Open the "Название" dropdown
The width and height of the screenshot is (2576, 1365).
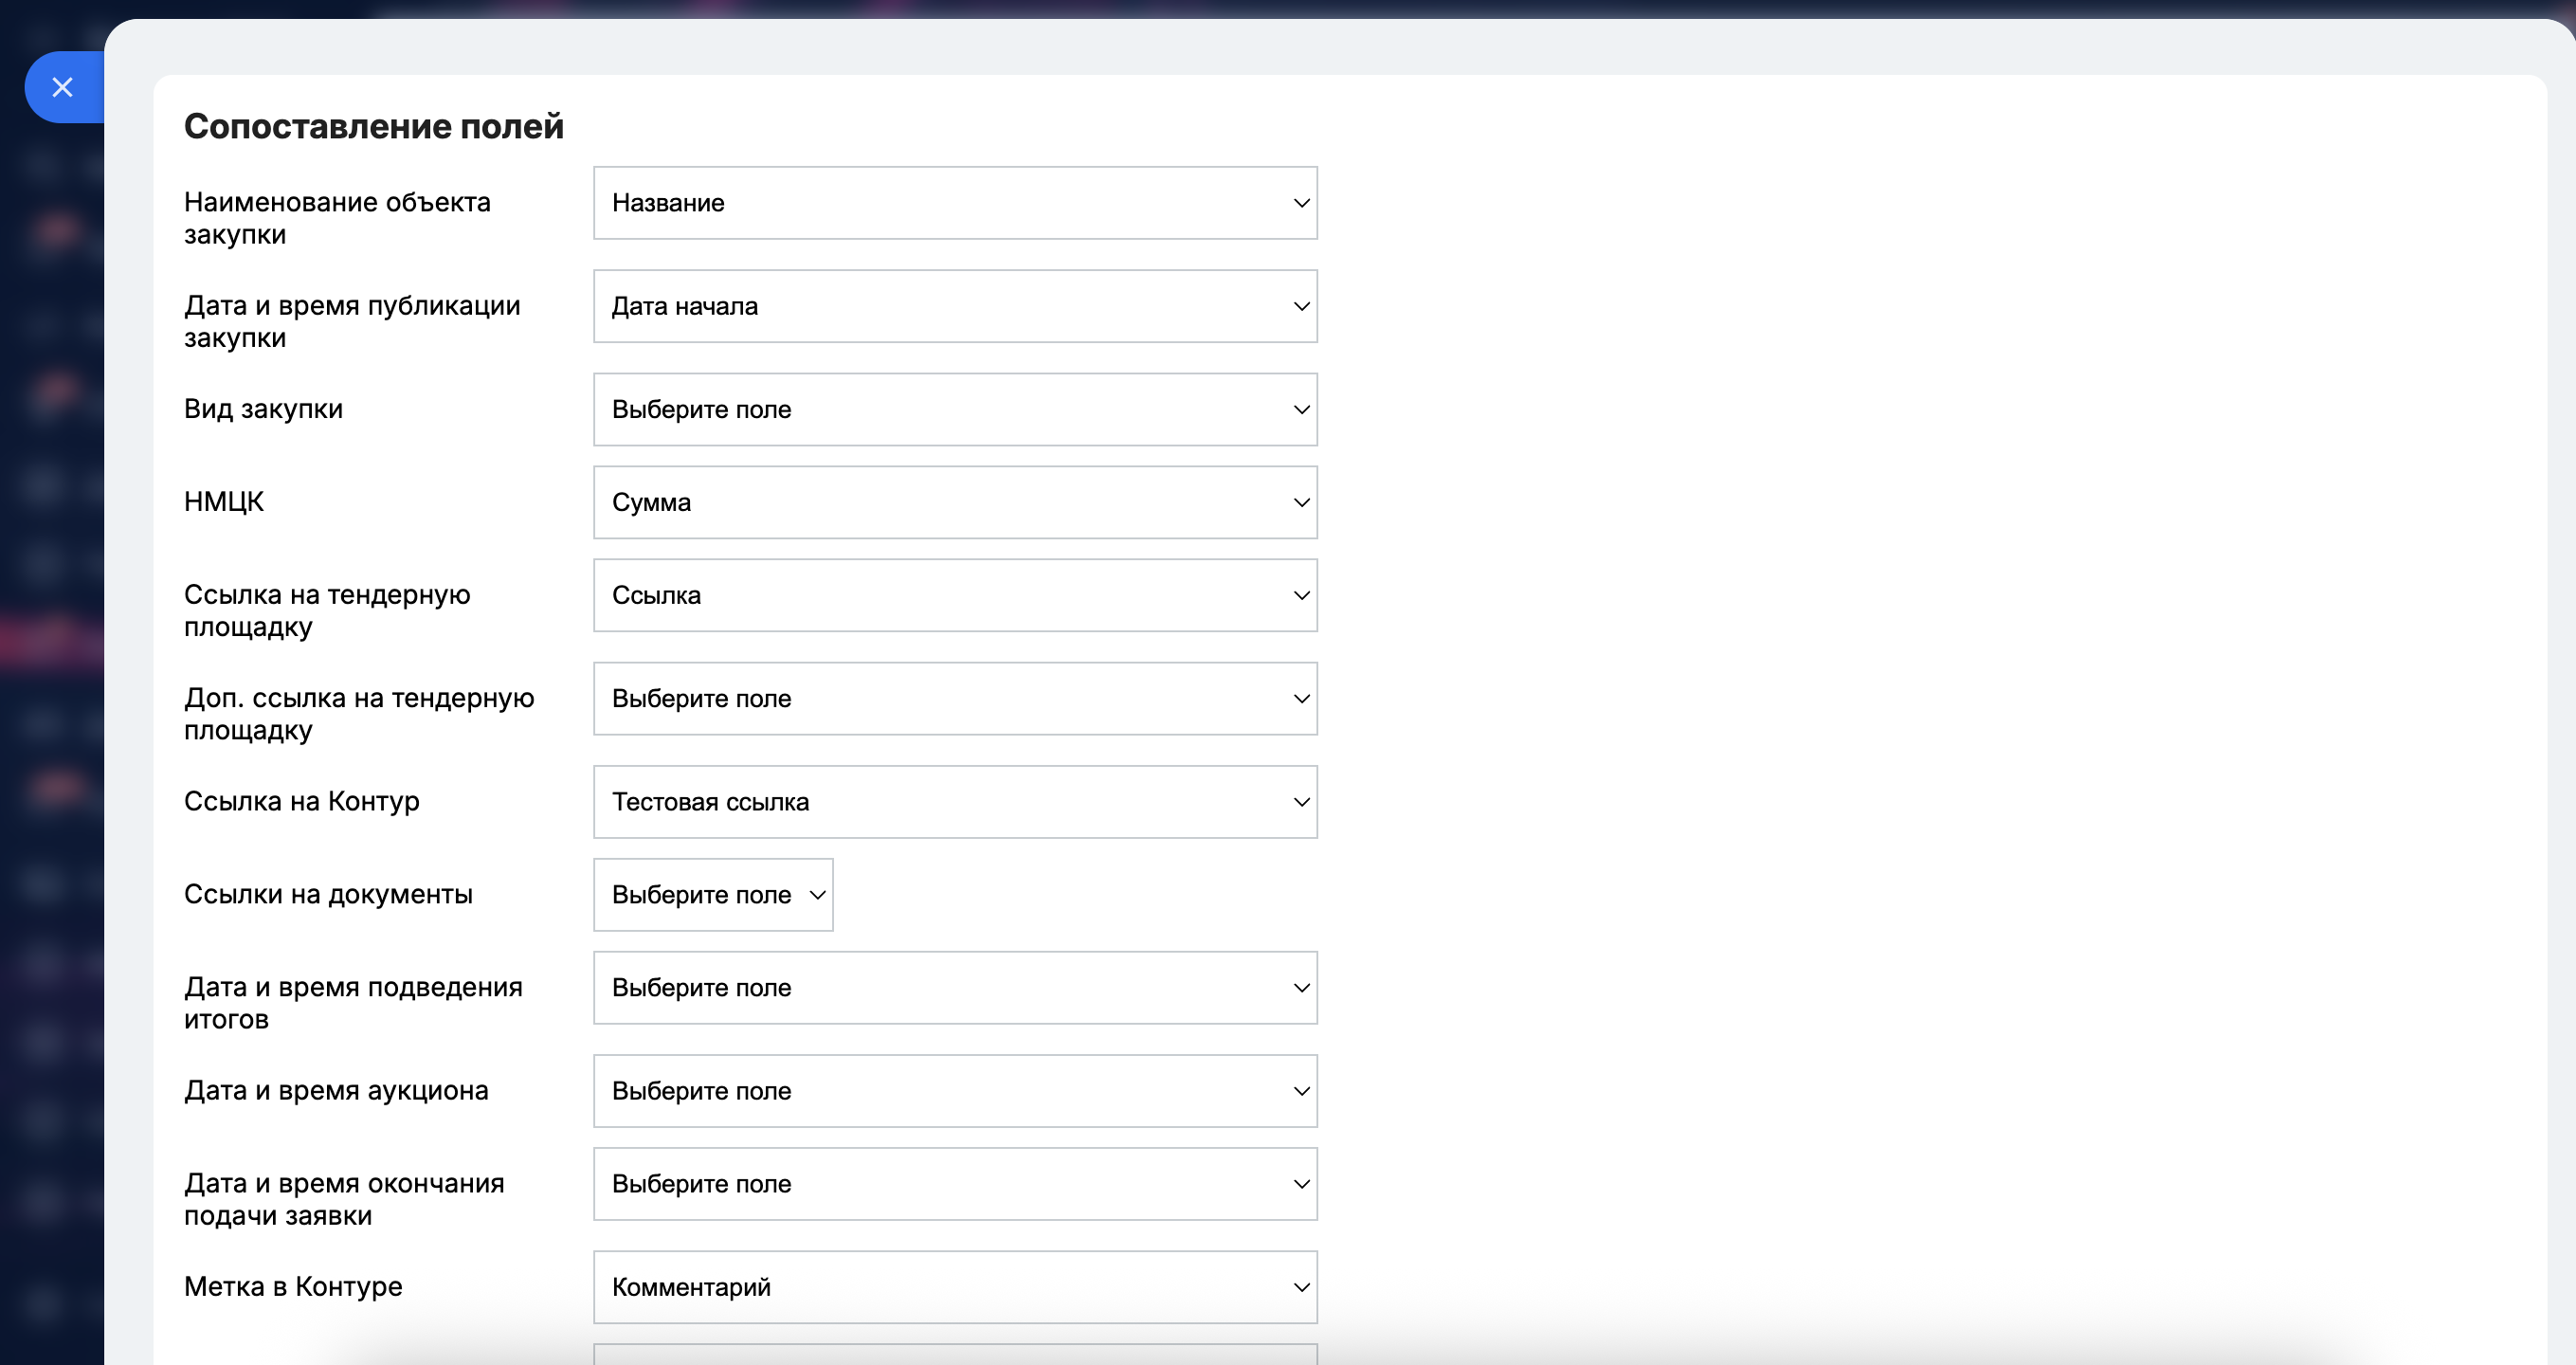pyautogui.click(x=954, y=203)
